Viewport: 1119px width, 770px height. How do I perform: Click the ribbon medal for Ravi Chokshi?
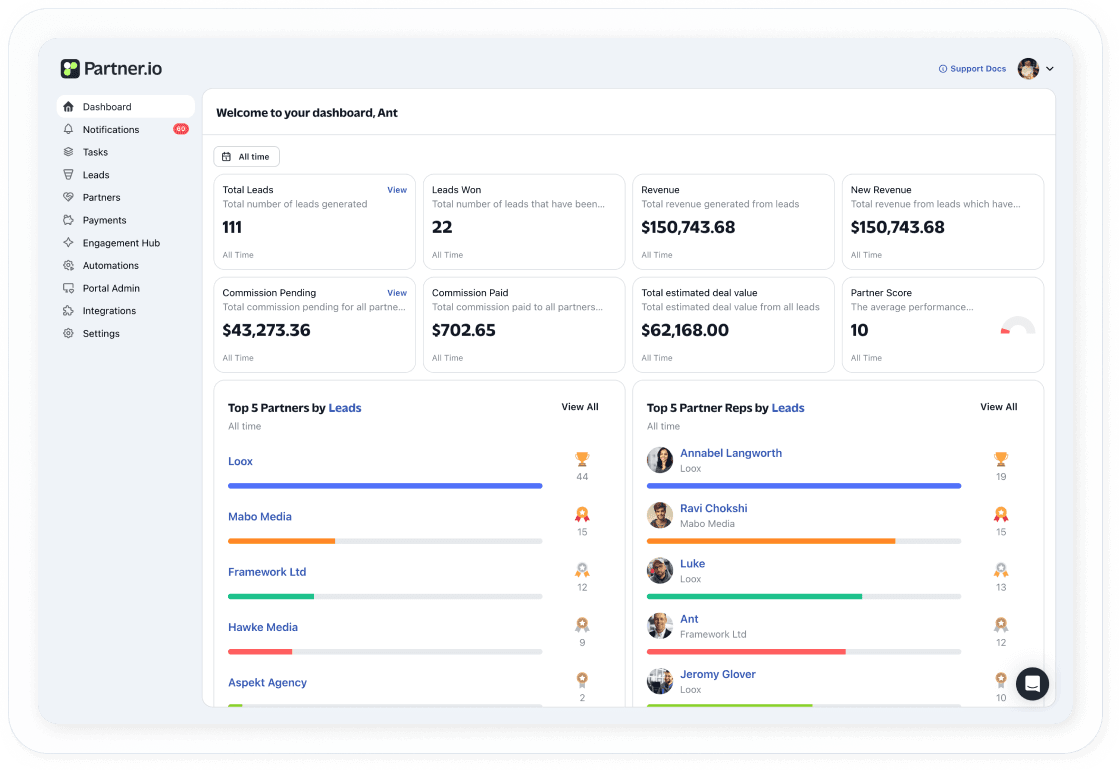[1001, 515]
